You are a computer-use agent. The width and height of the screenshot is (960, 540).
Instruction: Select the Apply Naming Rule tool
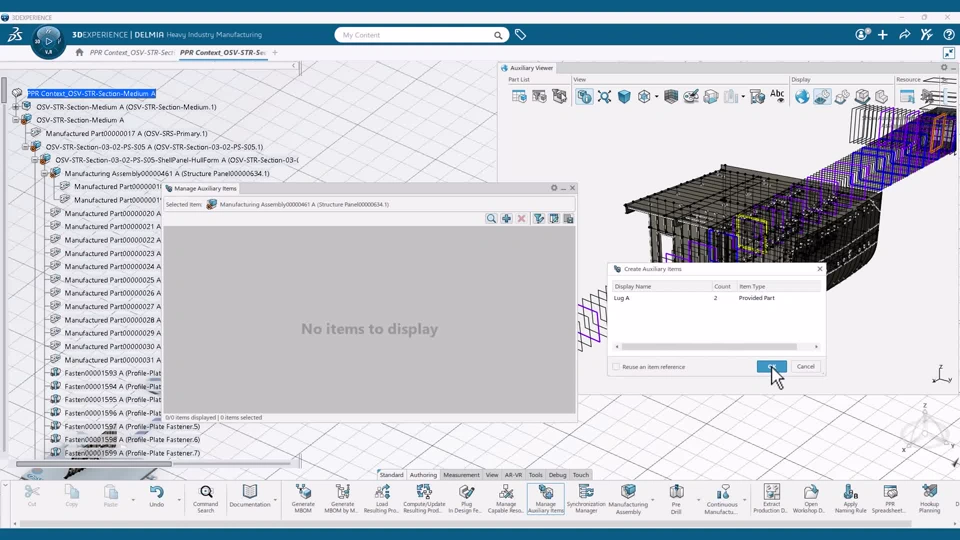(850, 492)
